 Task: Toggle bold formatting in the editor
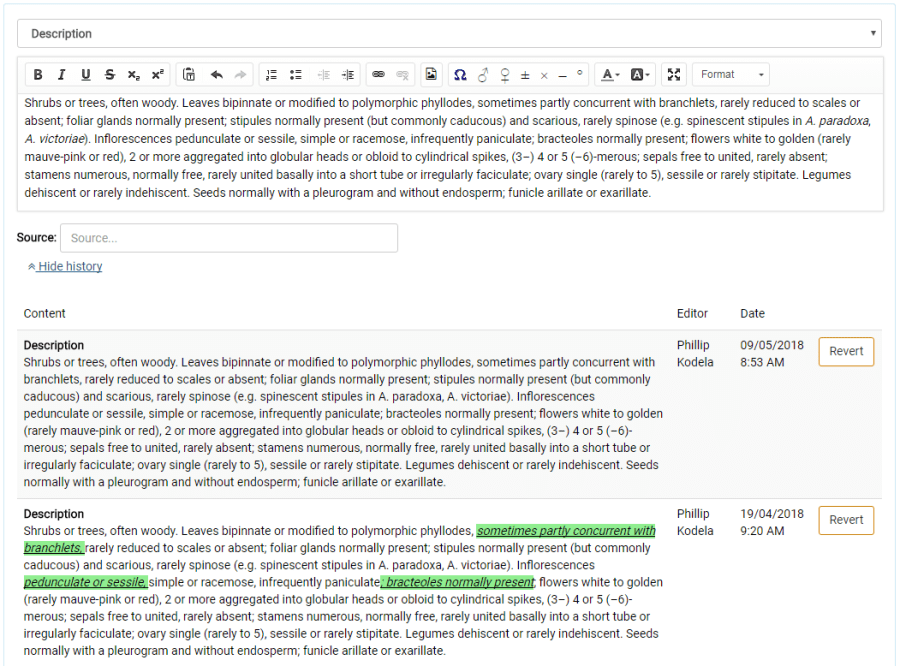[38, 75]
